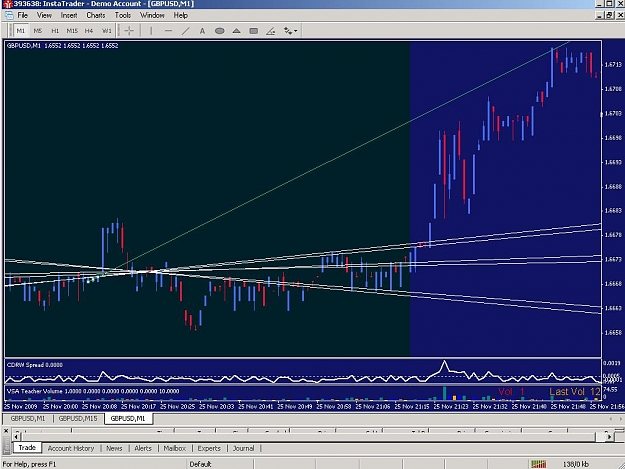Viewport: 625px width, 469px height.
Task: Open the Mailbox terminal tab
Action: point(175,448)
